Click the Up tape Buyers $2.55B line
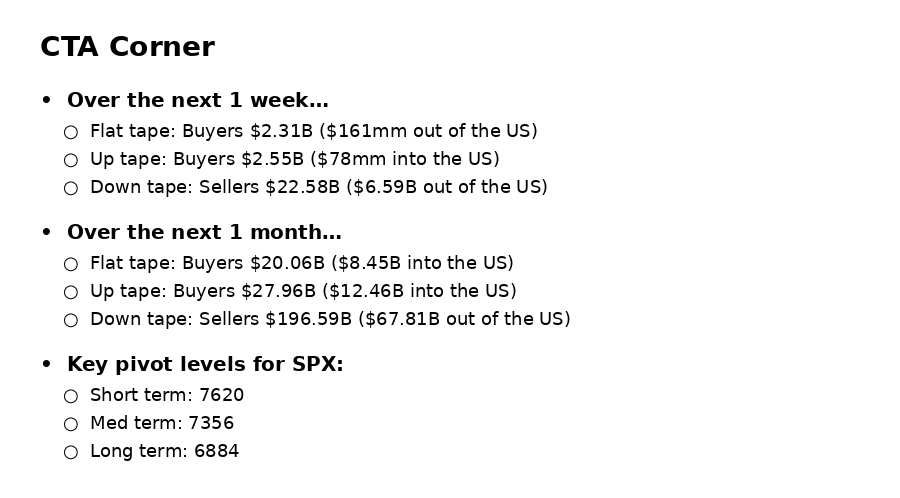This screenshot has height=498, width=900. (x=294, y=159)
